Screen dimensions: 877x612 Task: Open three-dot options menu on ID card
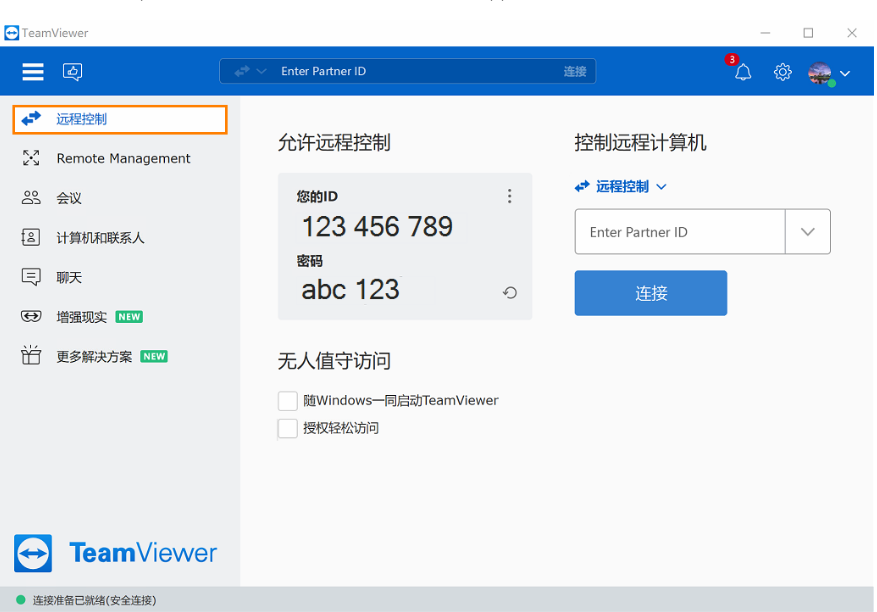(509, 196)
